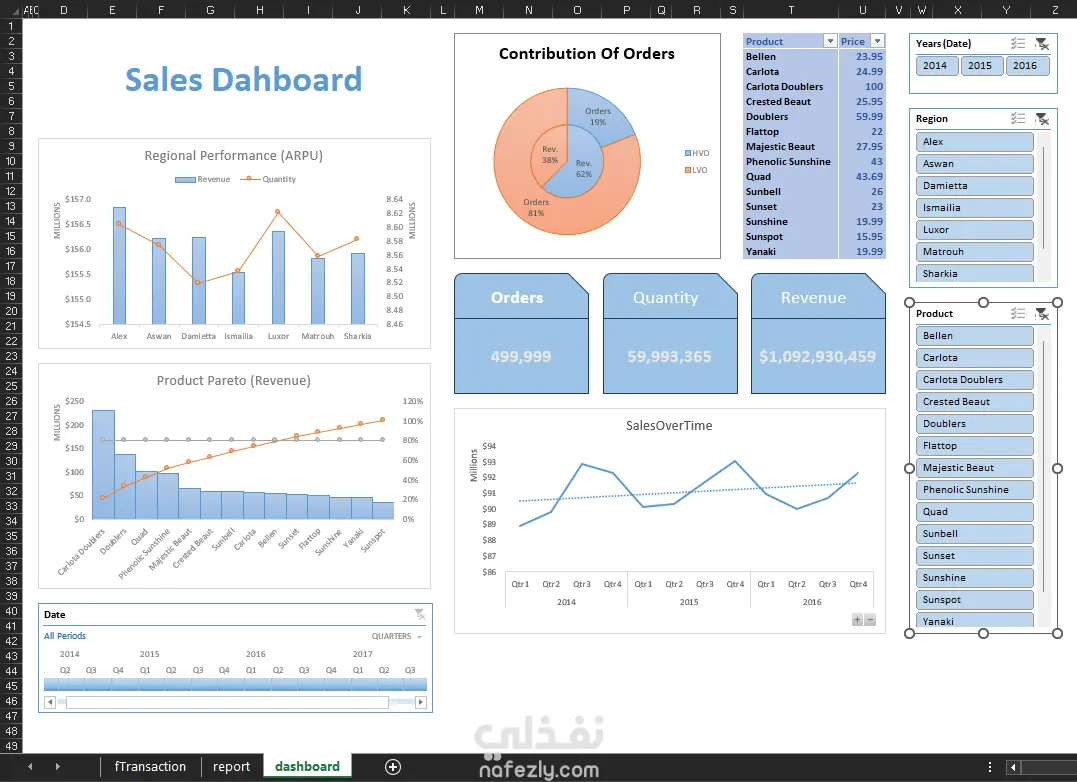Toggle the Quad product slicer item
This screenshot has height=782, width=1077.
coord(974,511)
